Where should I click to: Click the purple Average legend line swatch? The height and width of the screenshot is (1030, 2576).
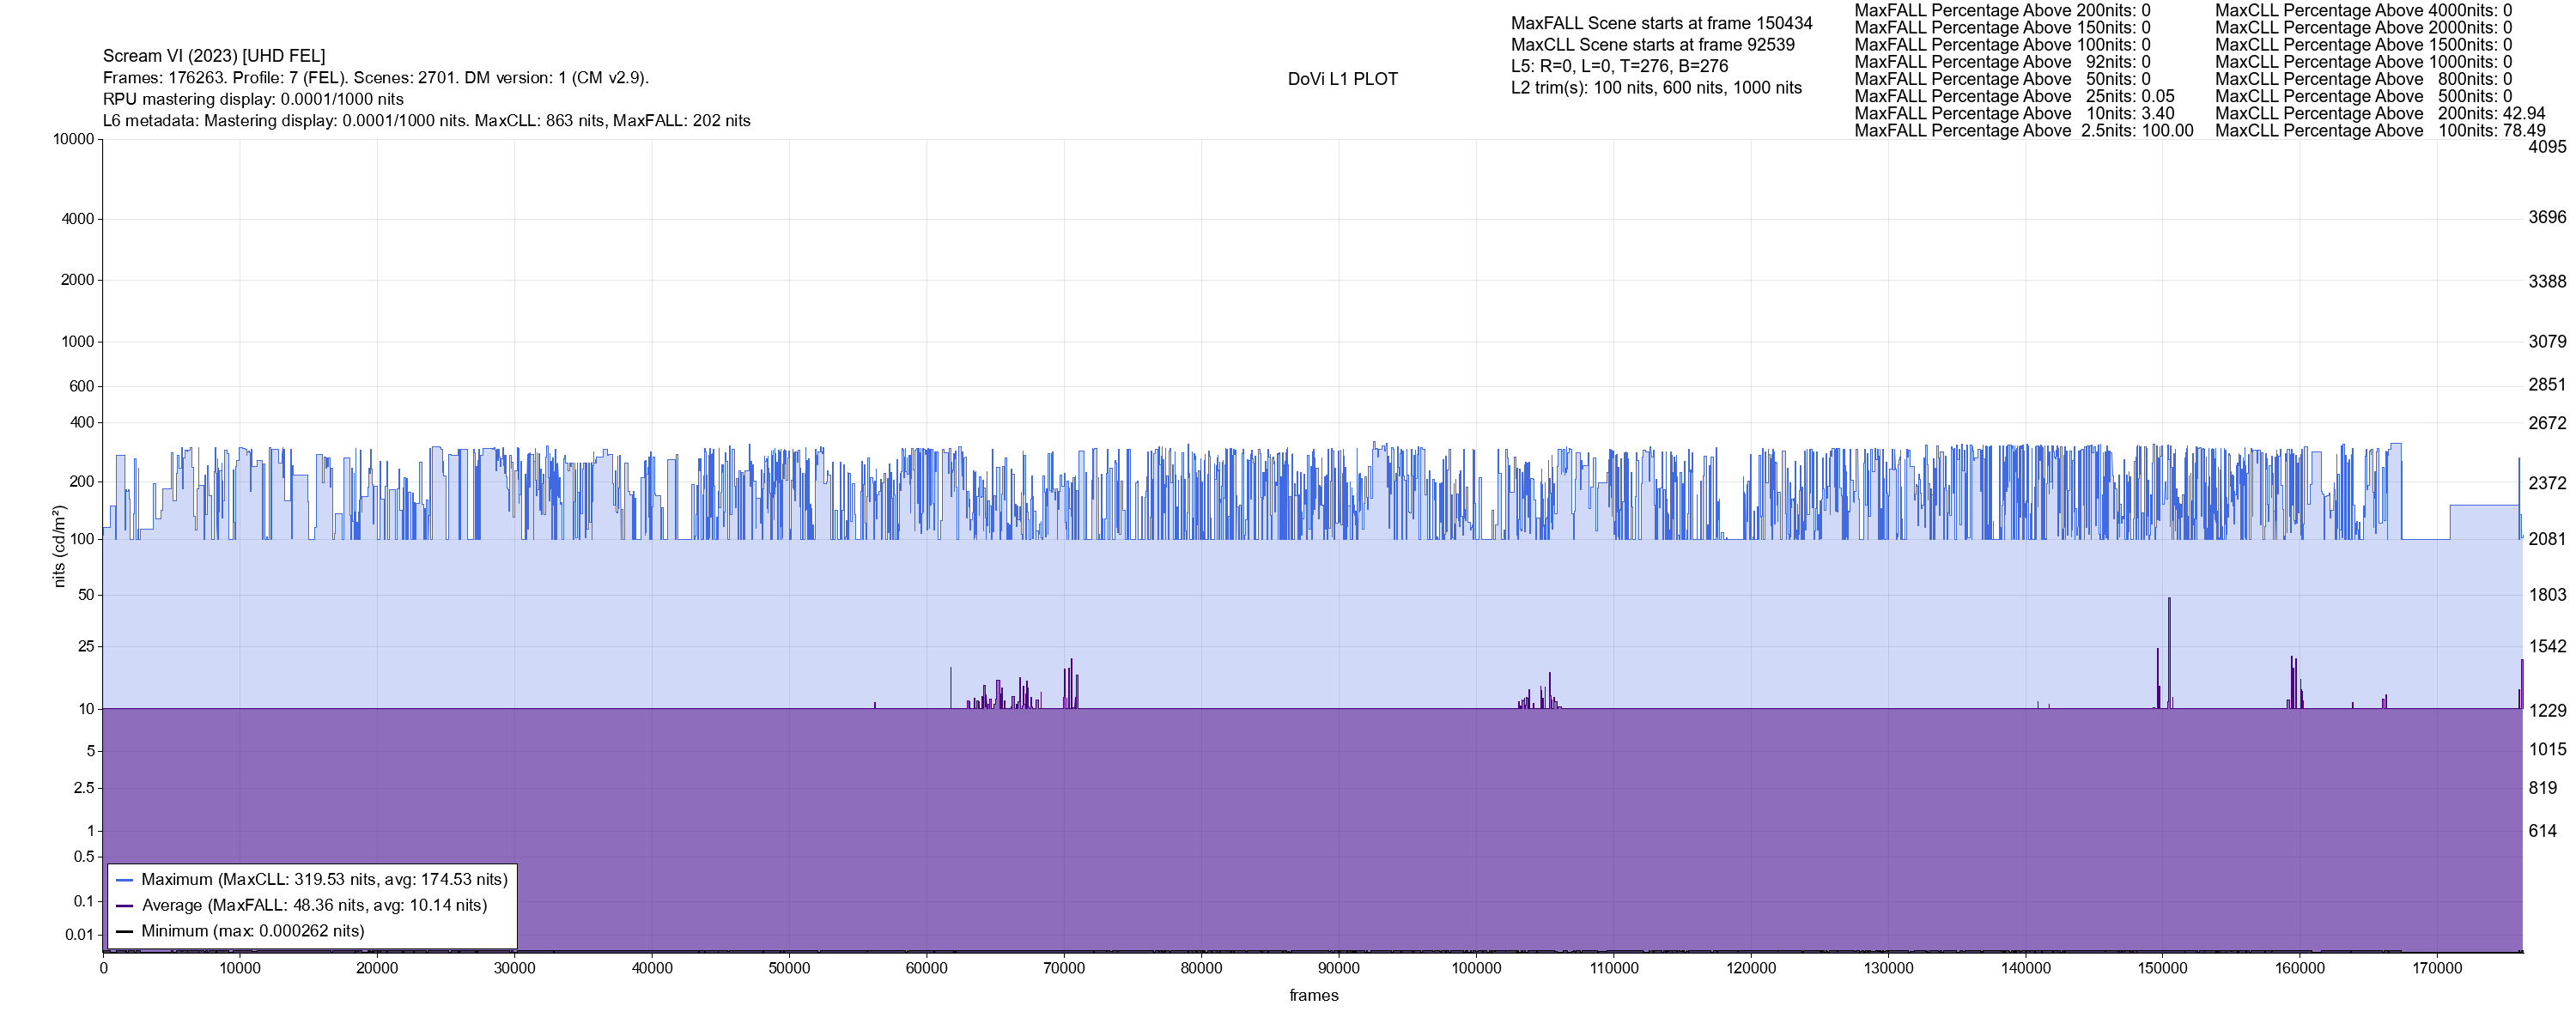click(x=125, y=906)
